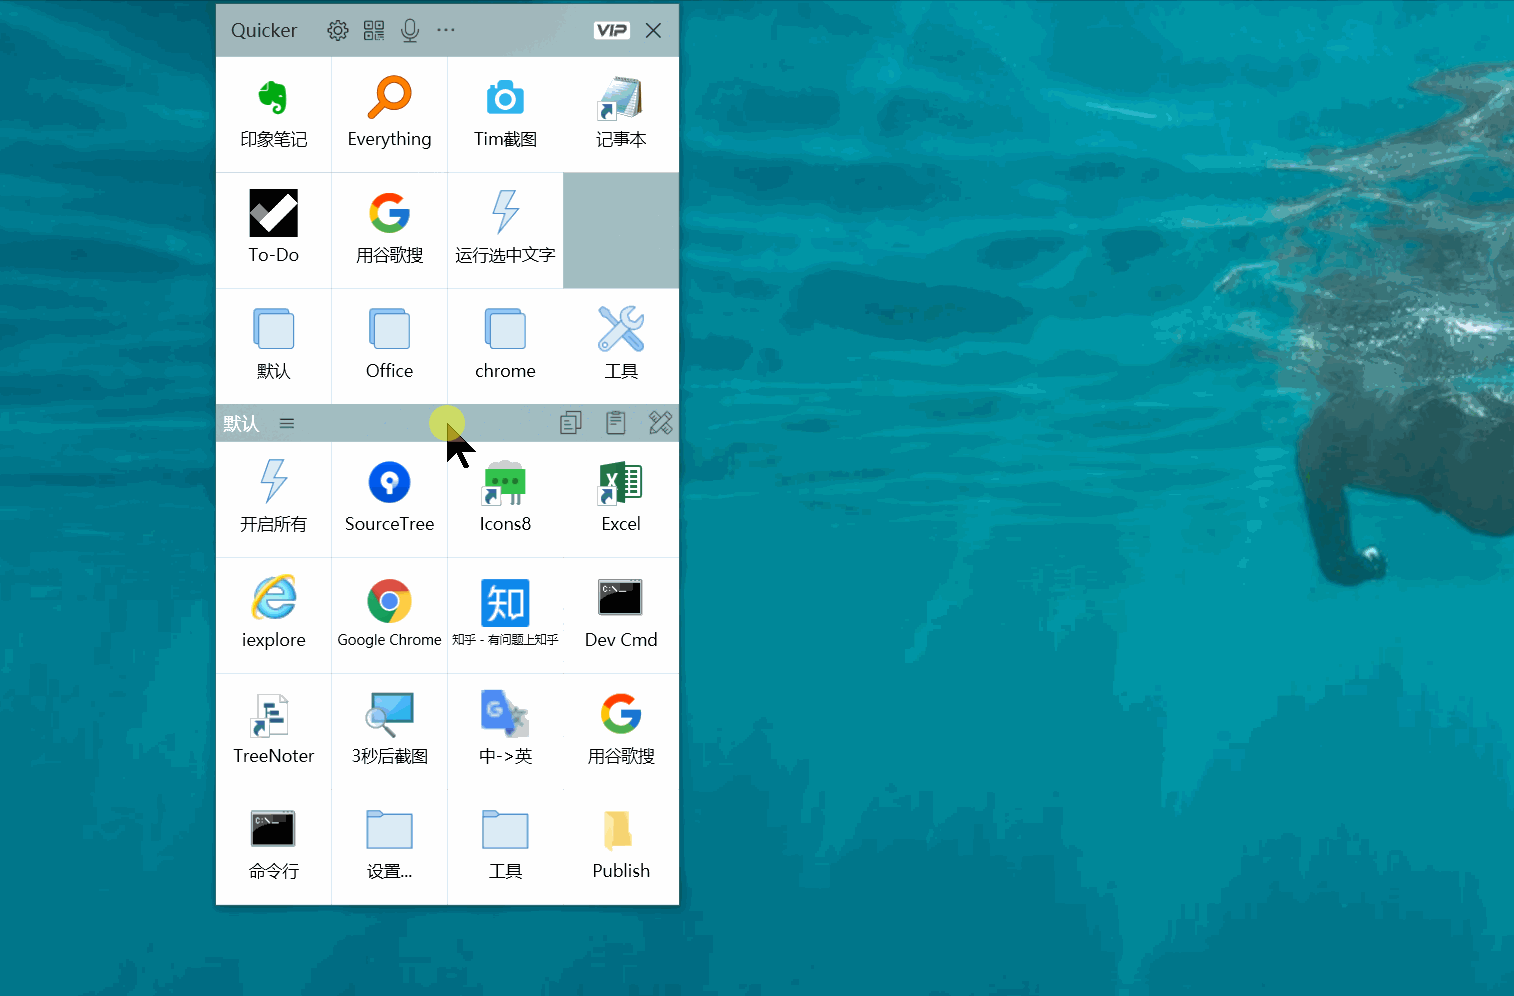Viewport: 1514px width, 996px height.
Task: Open Quicker settings gear
Action: (338, 30)
